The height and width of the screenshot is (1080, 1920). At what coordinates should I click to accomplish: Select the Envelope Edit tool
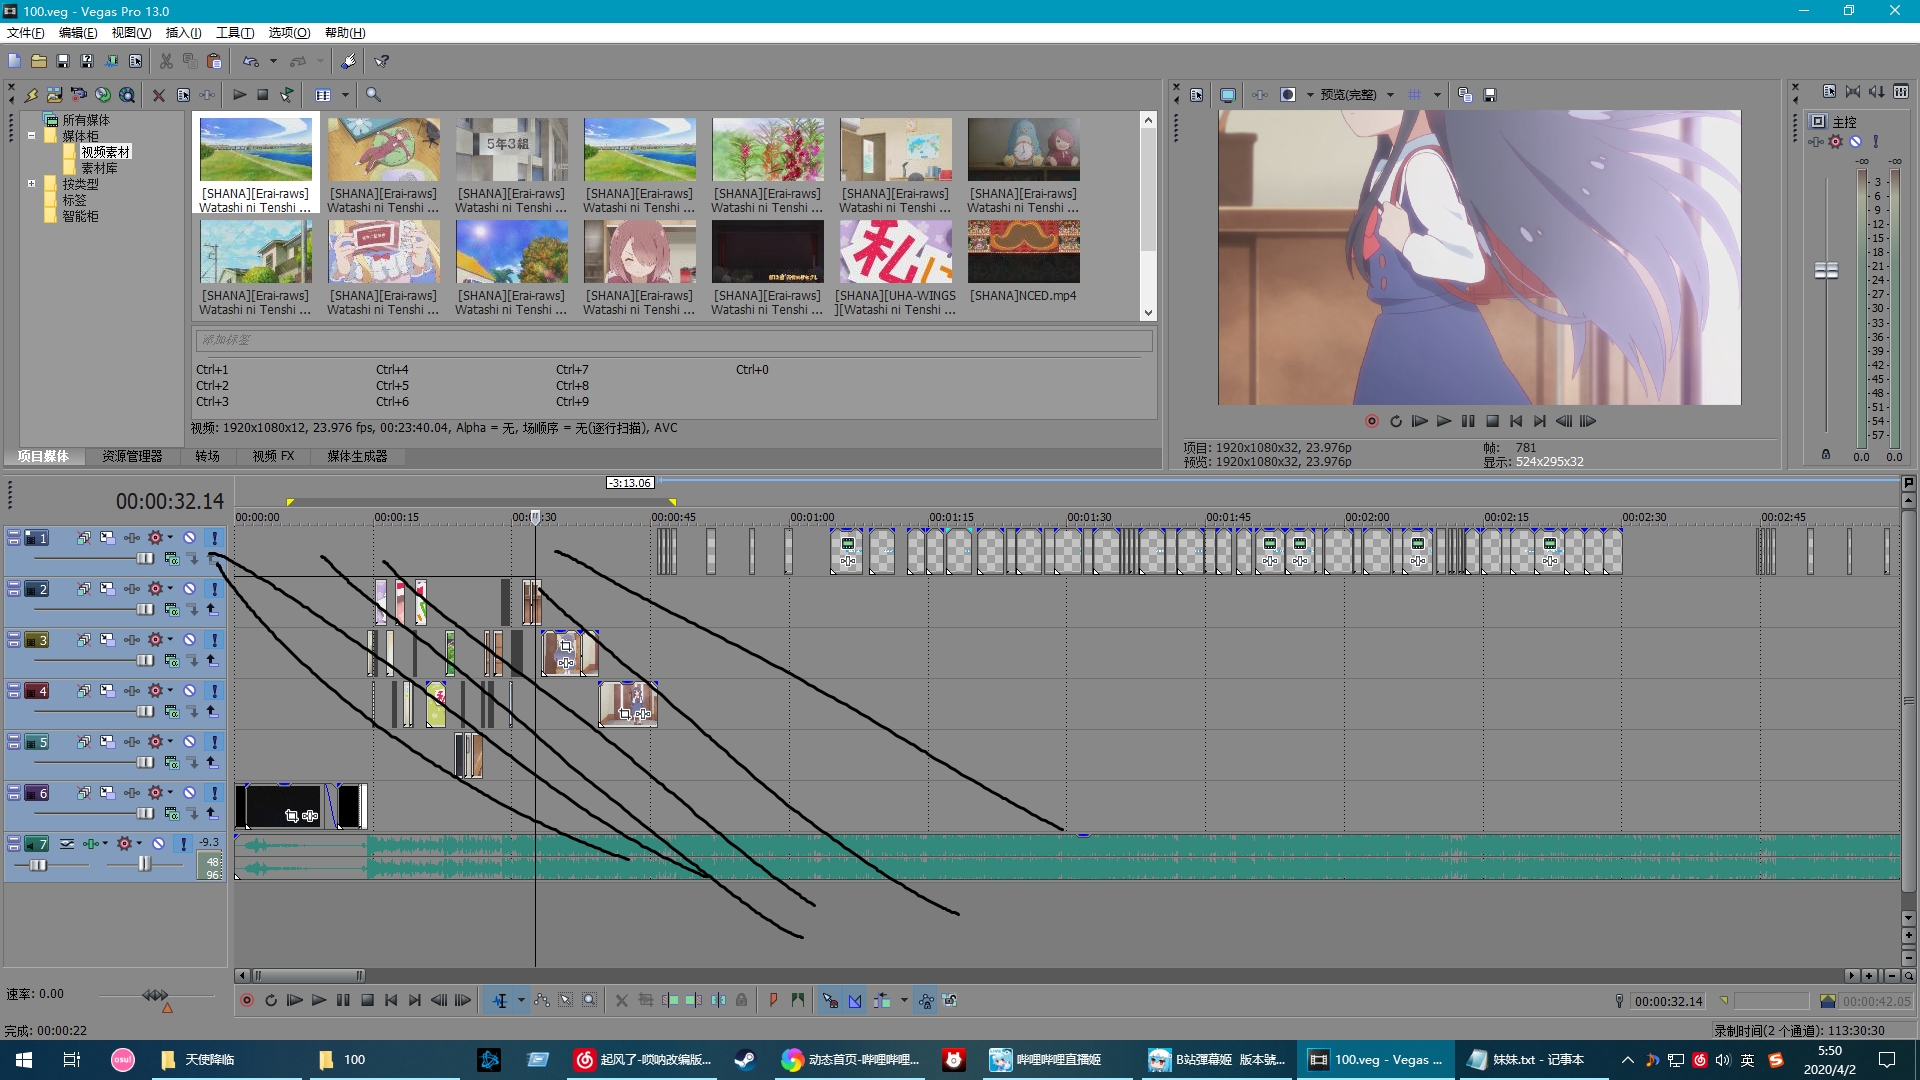542,1001
